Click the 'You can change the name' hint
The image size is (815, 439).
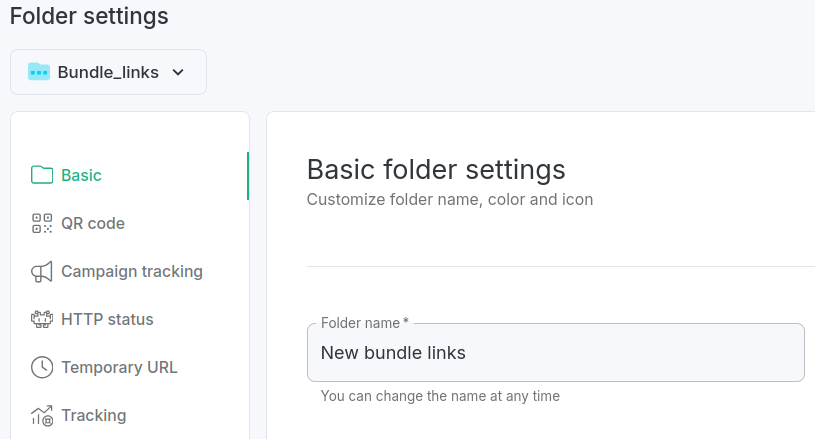pos(440,396)
